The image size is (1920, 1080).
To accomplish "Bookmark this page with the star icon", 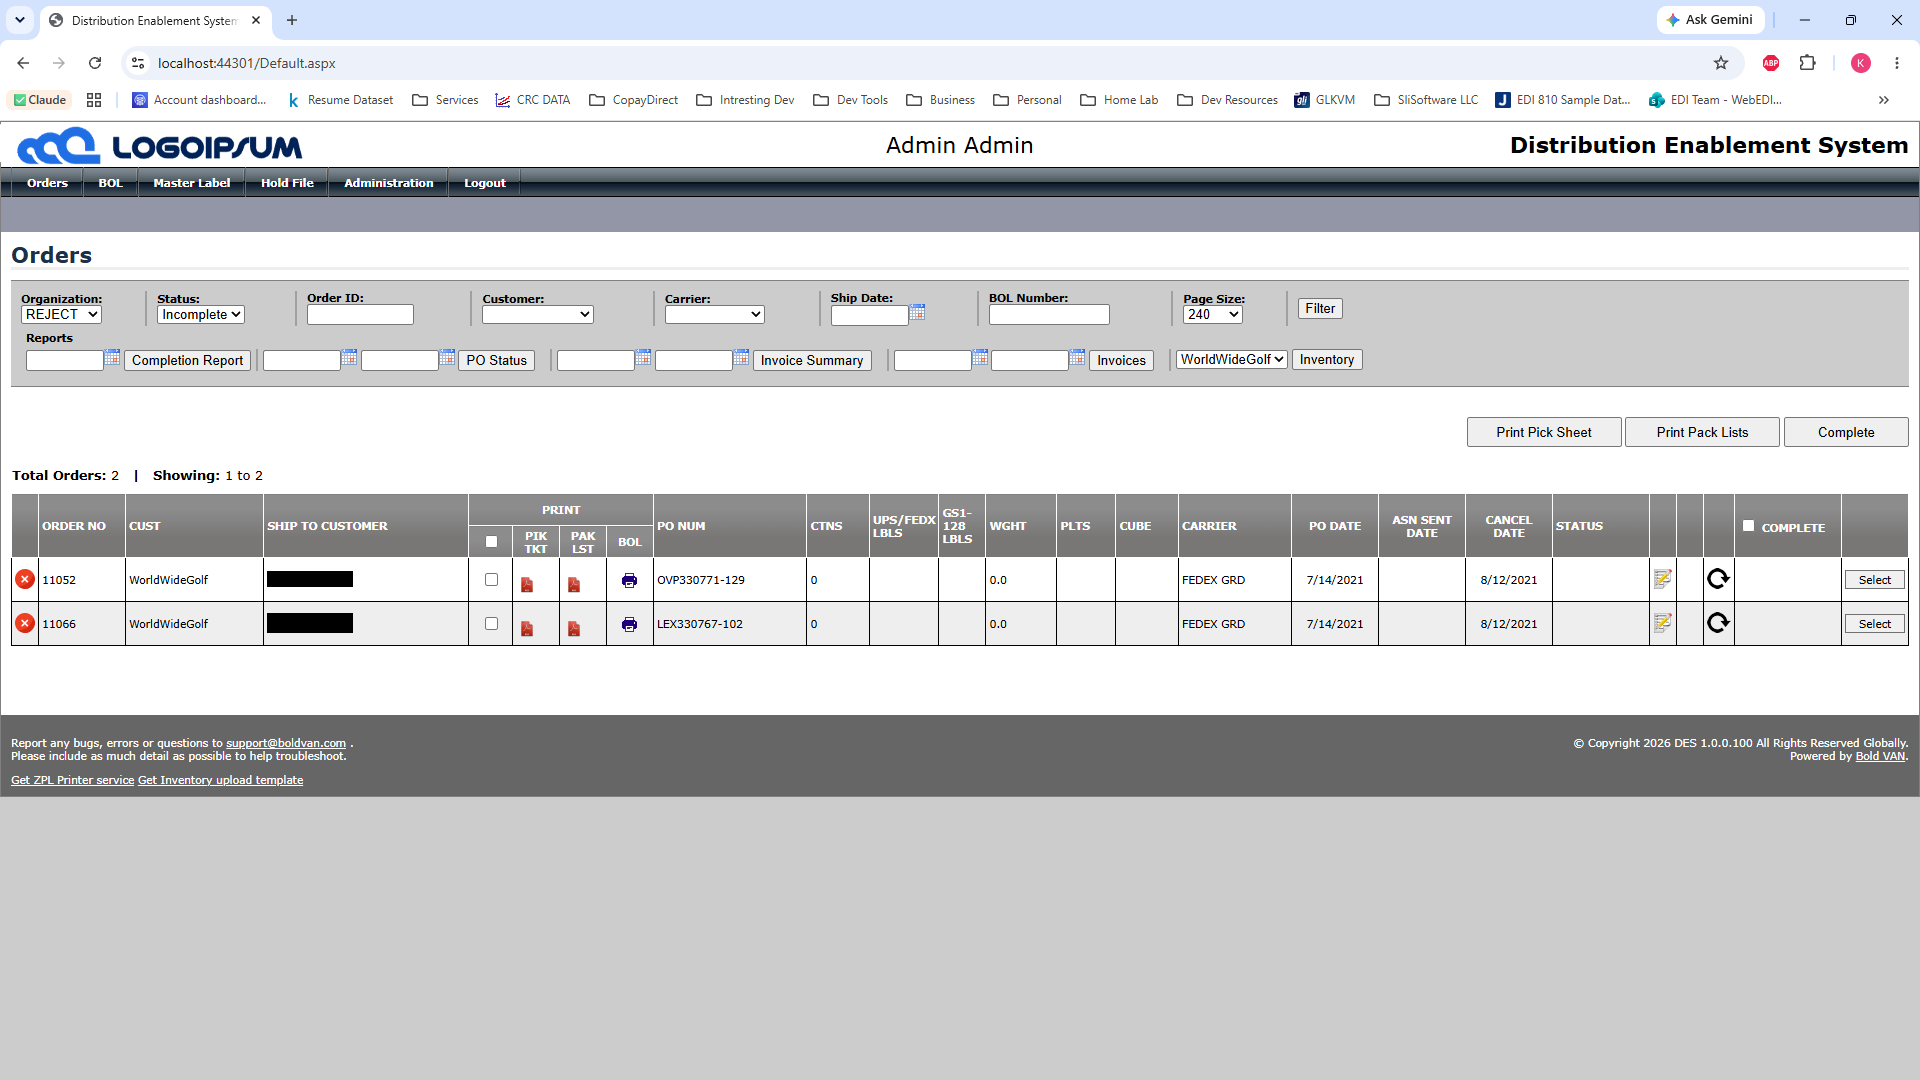I will 1721,63.
